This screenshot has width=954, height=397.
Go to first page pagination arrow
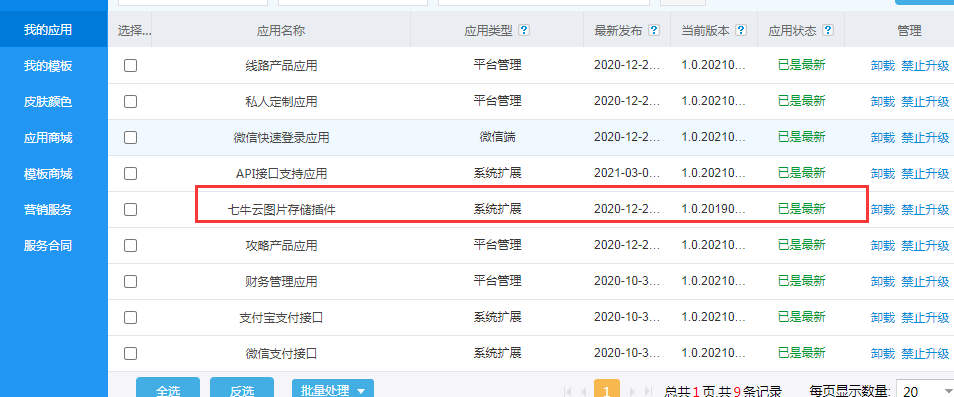pyautogui.click(x=568, y=392)
